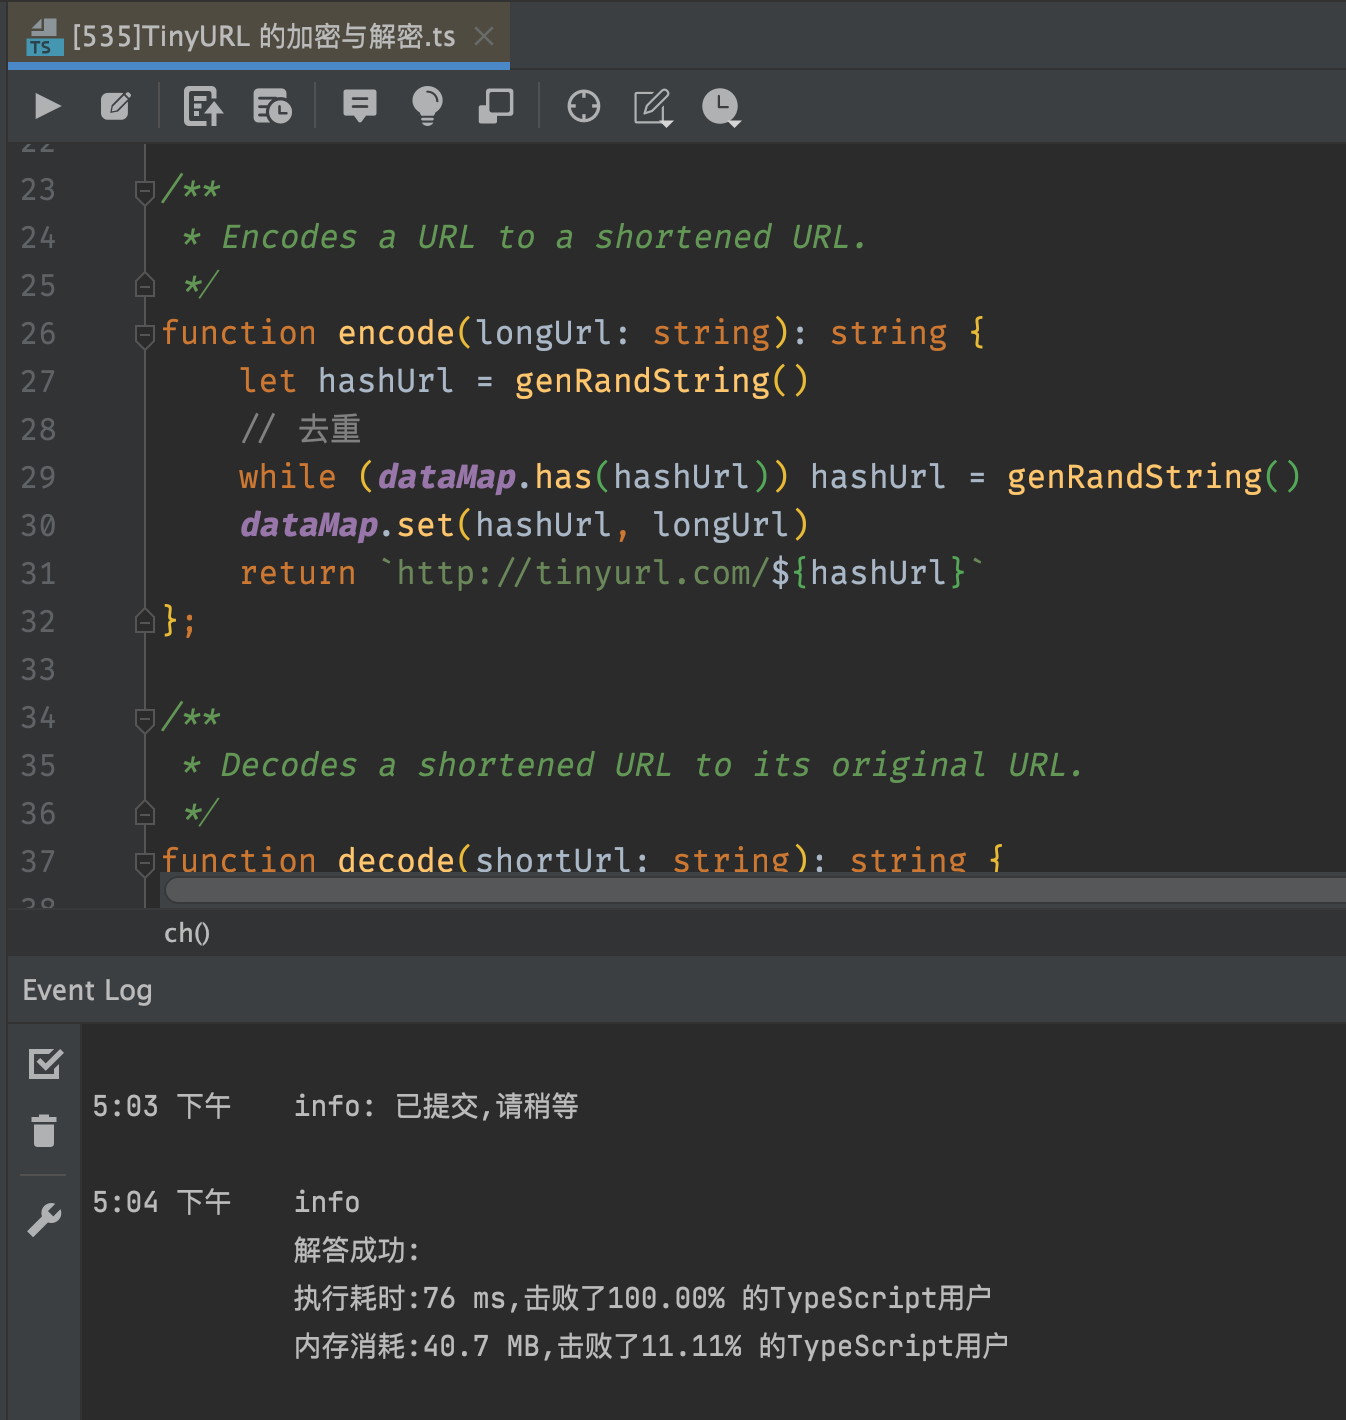Click the 内存消耗:40.7 MB result line
The image size is (1346, 1420).
(x=651, y=1346)
